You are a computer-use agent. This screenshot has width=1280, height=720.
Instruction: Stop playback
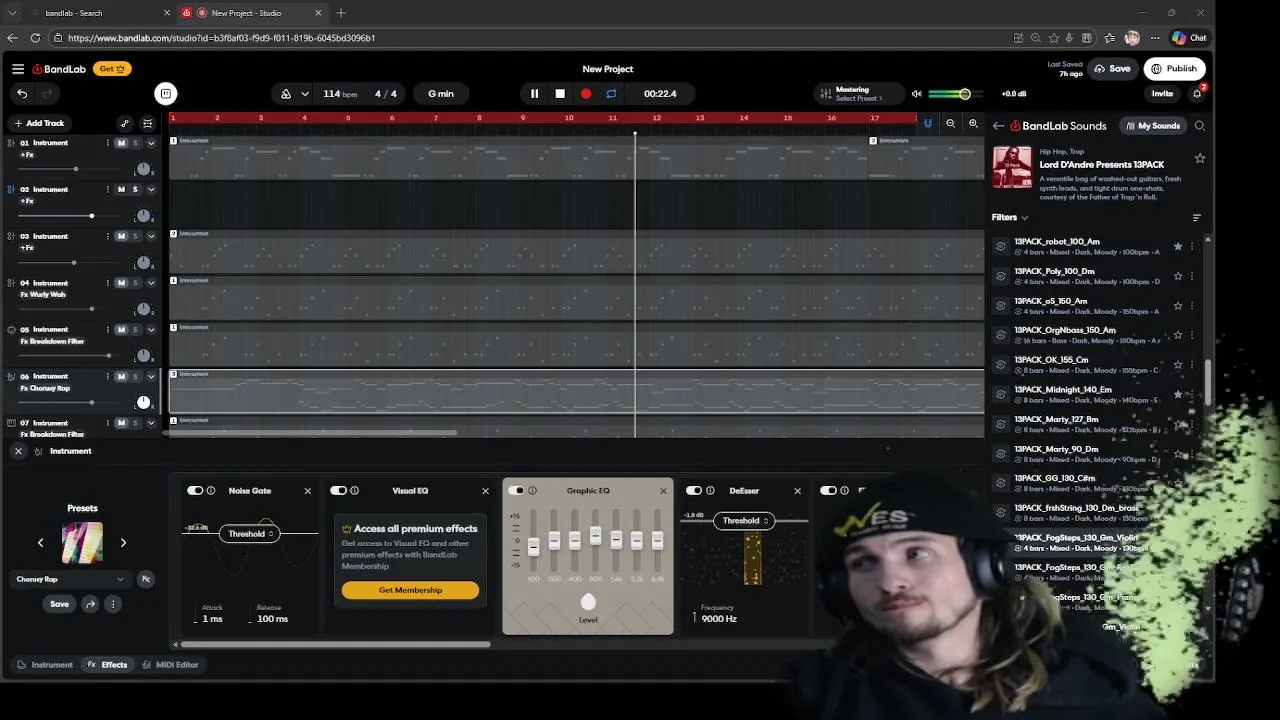(560, 94)
